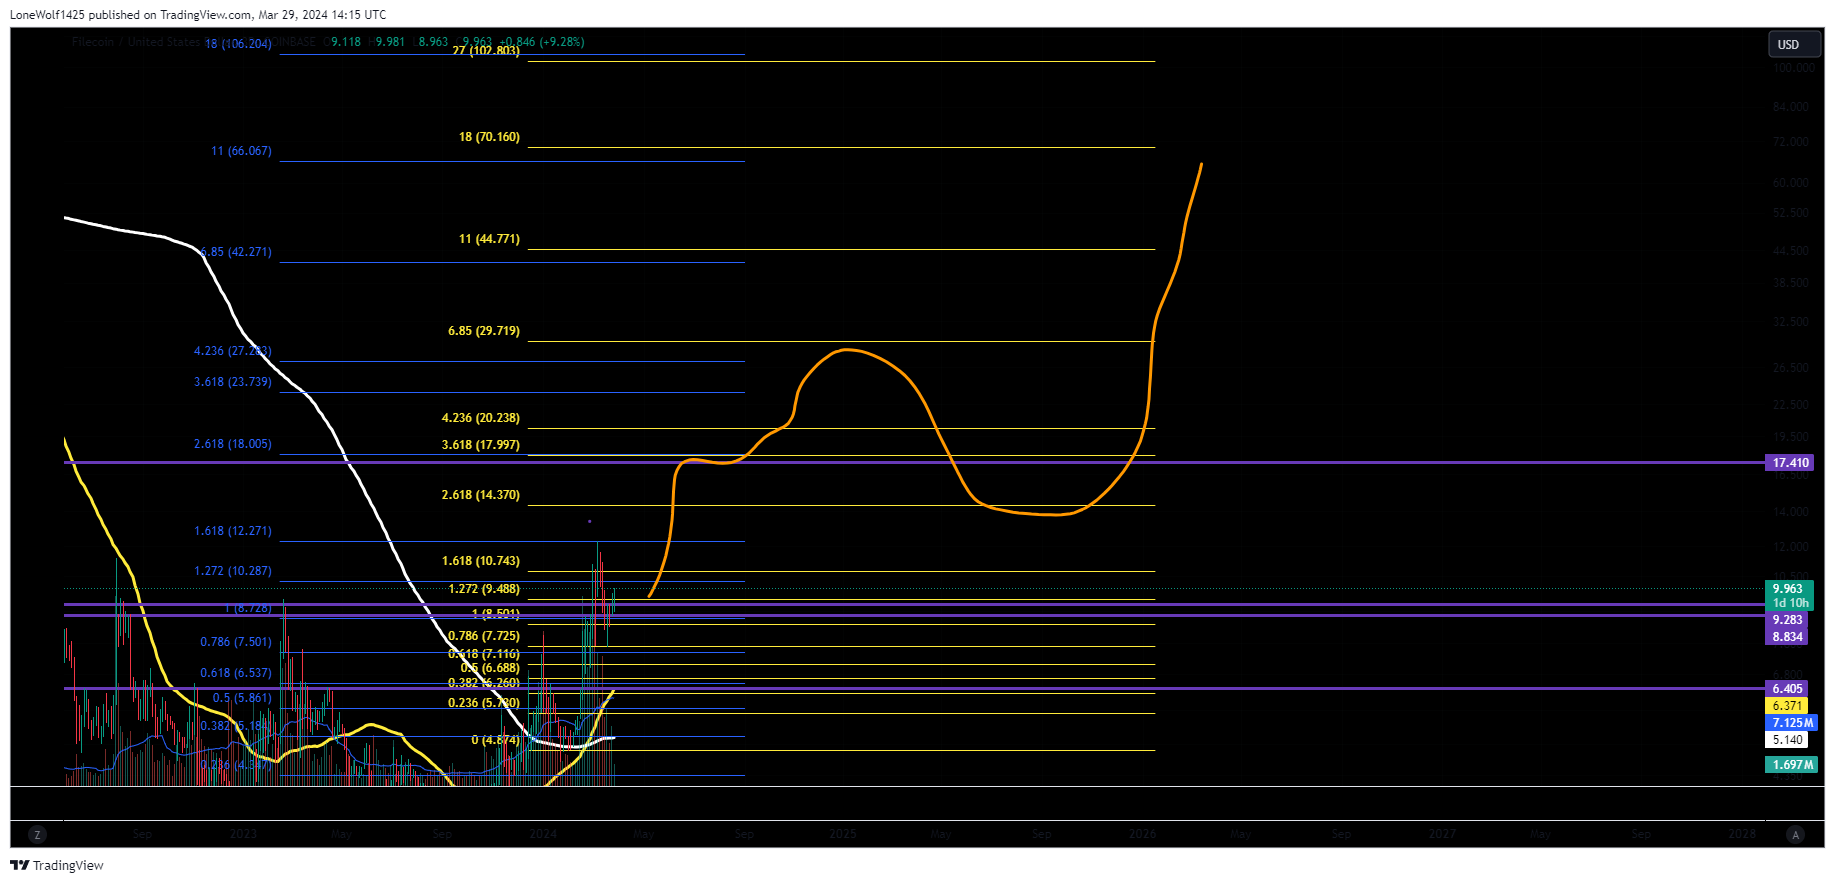
Task: Click the 2023 label on the time axis
Action: pos(243,834)
